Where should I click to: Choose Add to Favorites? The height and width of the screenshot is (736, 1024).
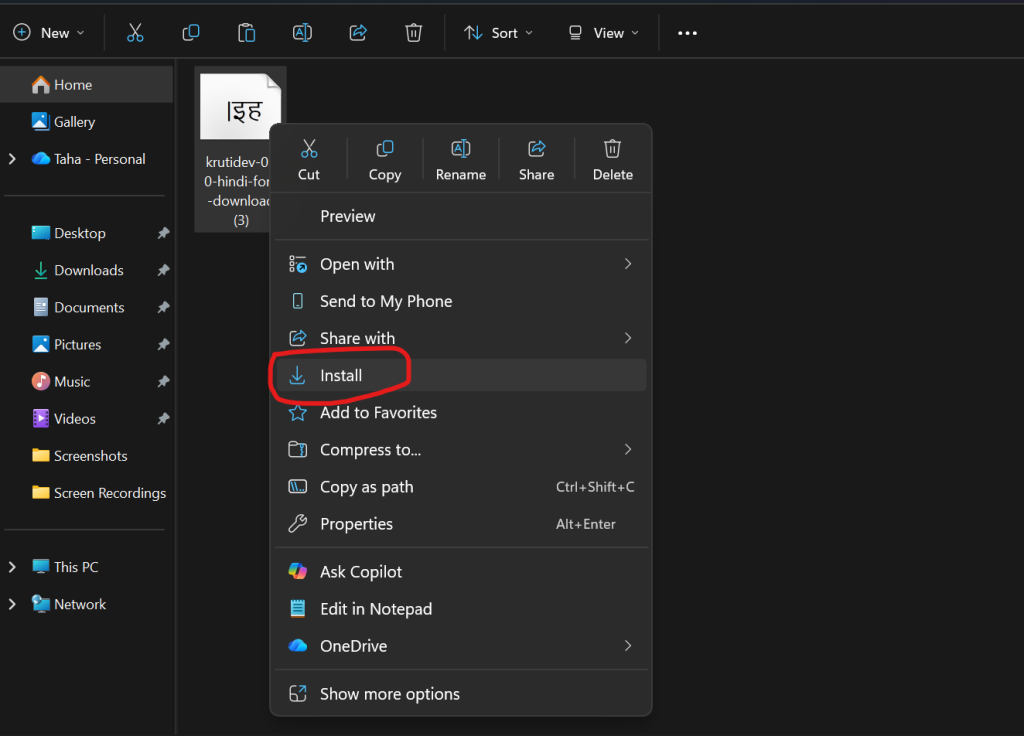461,412
